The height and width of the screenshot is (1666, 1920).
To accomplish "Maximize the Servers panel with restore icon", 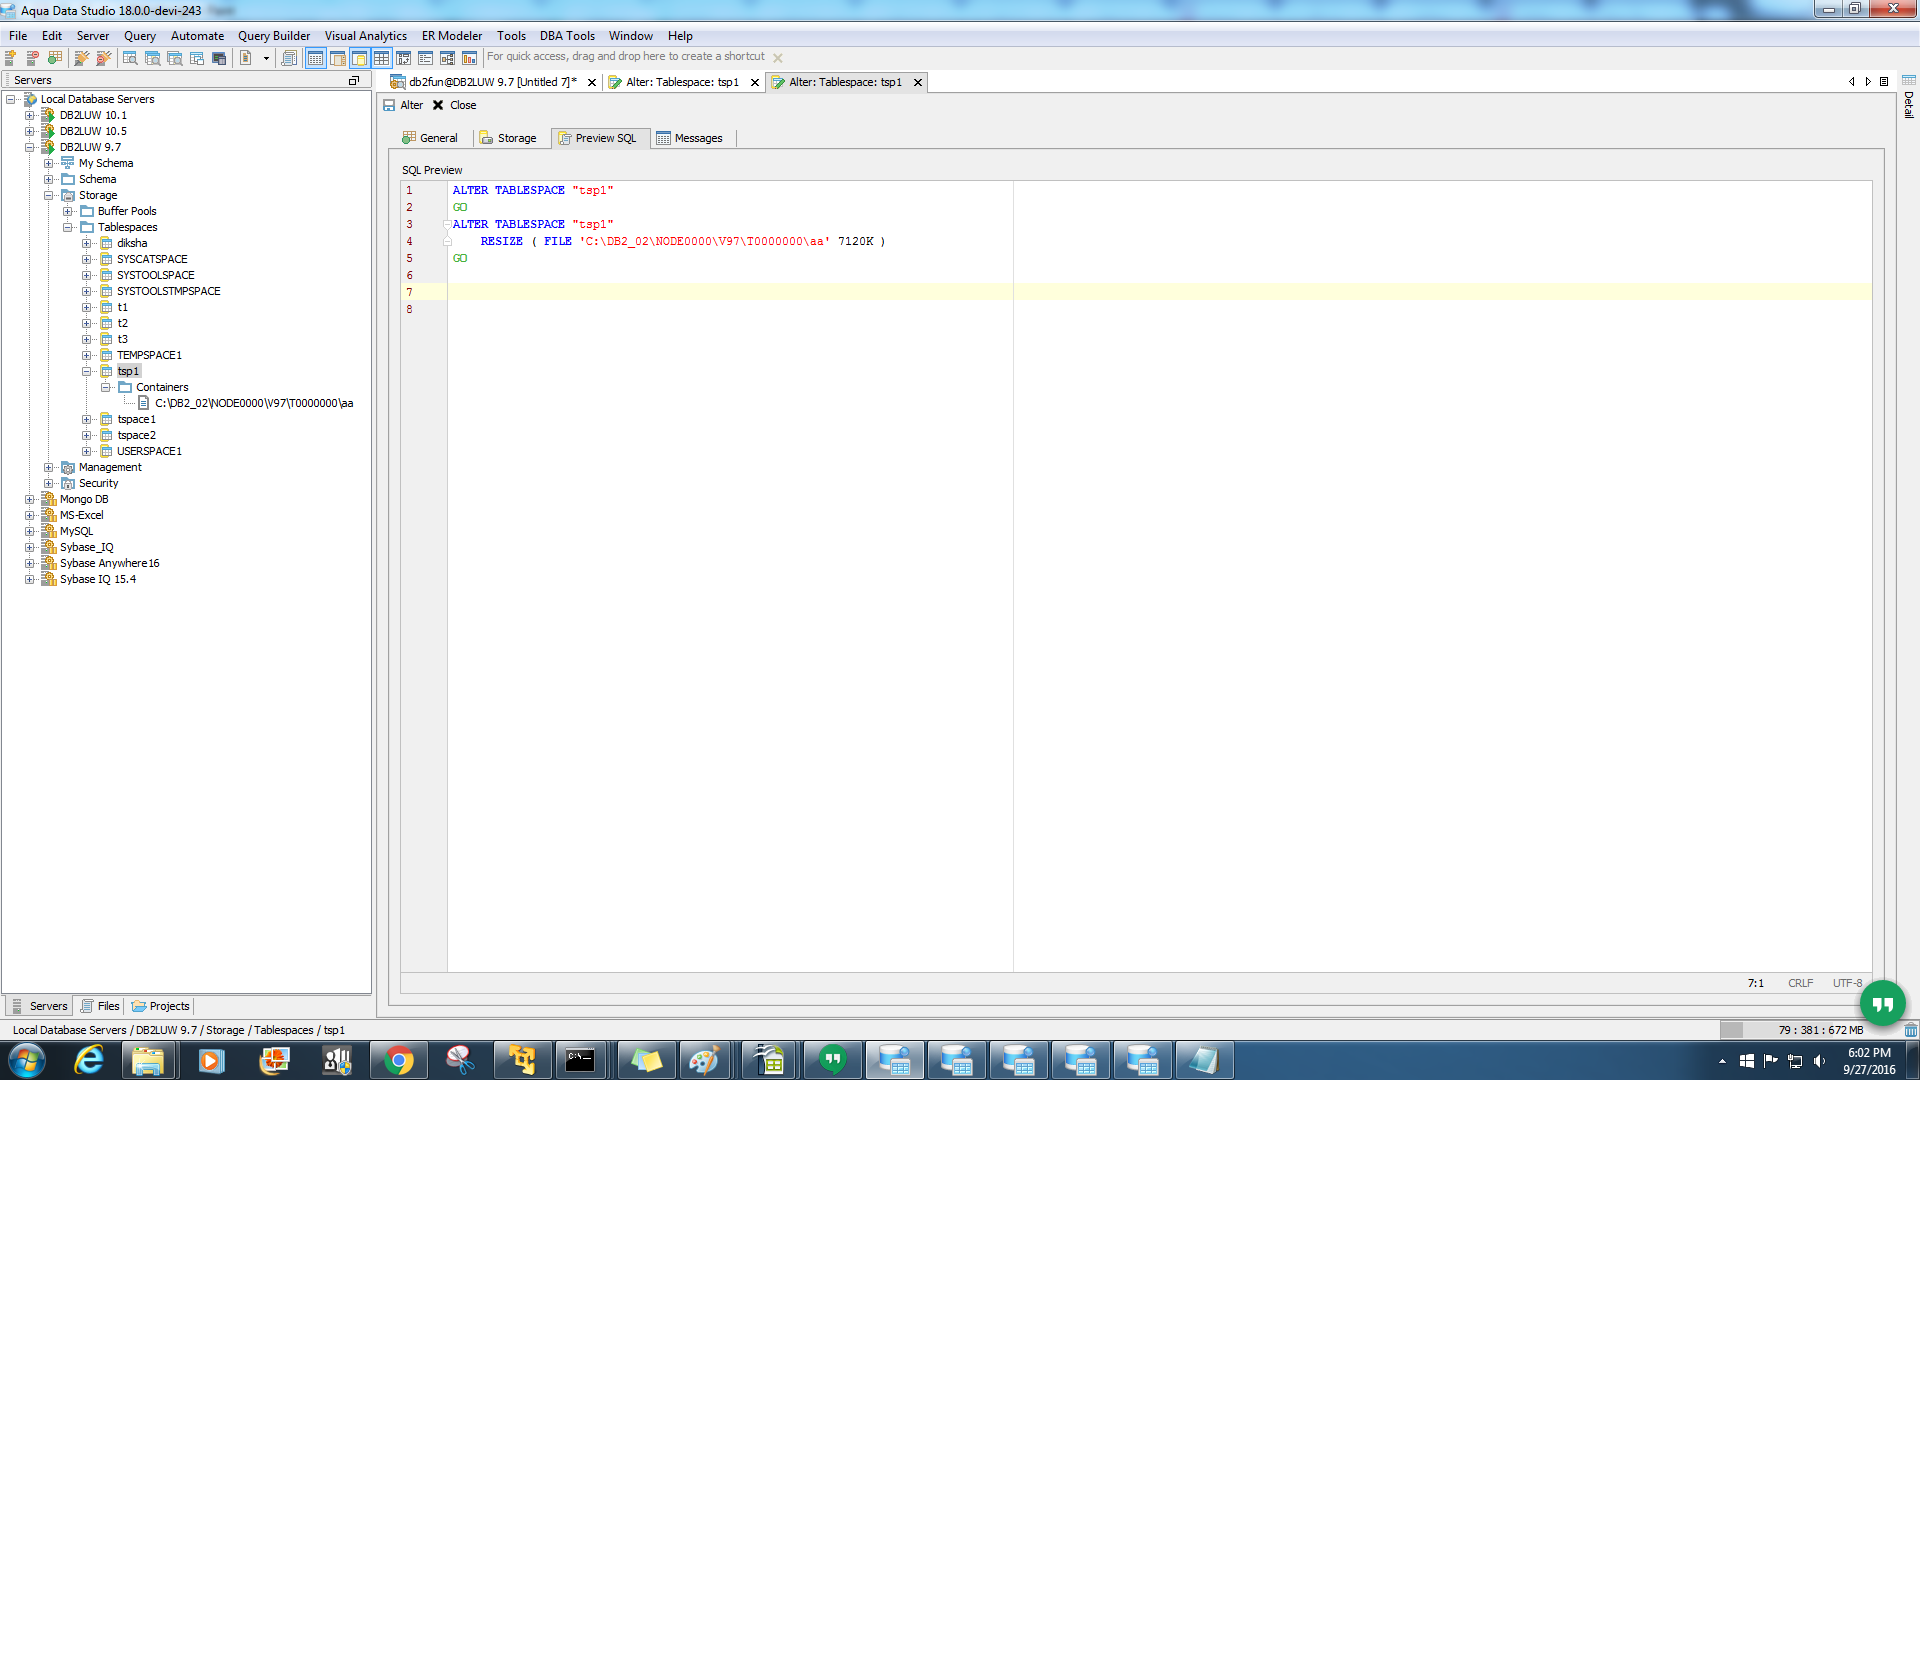I will pos(354,80).
